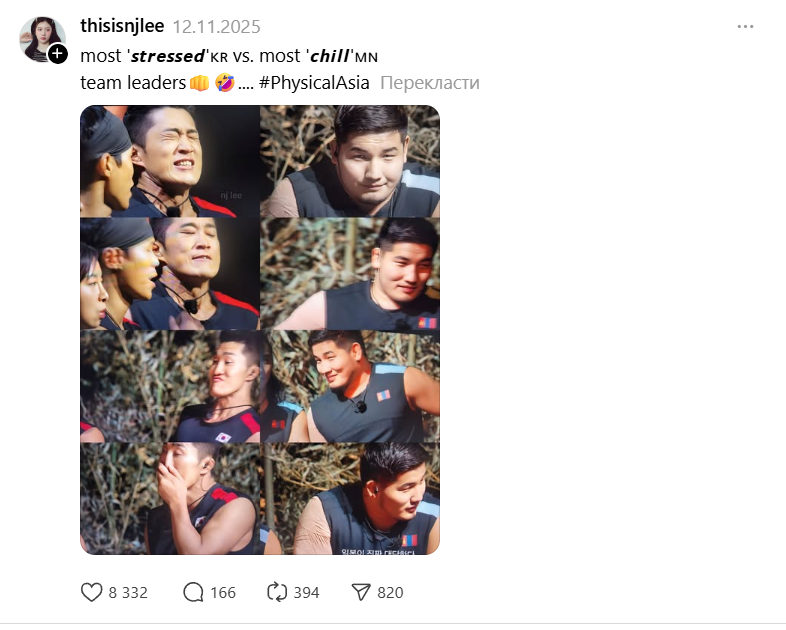
Task: Open the thisisnjlee profile picture
Action: [x=40, y=38]
